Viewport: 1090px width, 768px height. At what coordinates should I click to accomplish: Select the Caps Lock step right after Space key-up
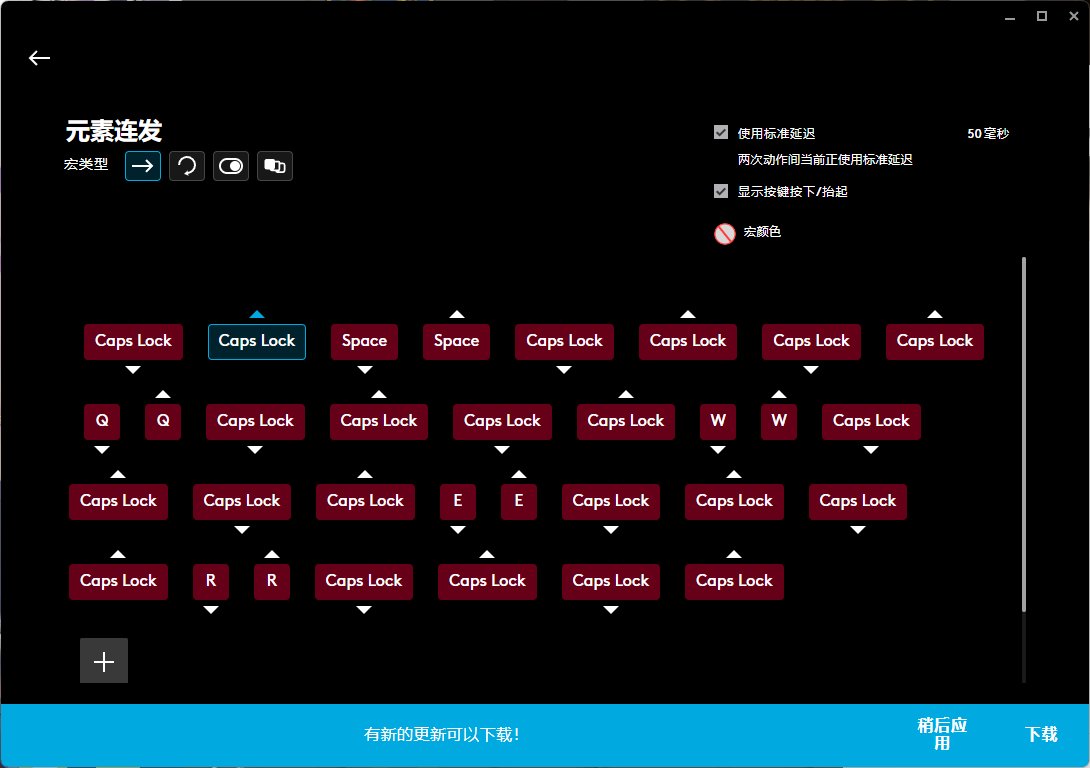tap(564, 341)
